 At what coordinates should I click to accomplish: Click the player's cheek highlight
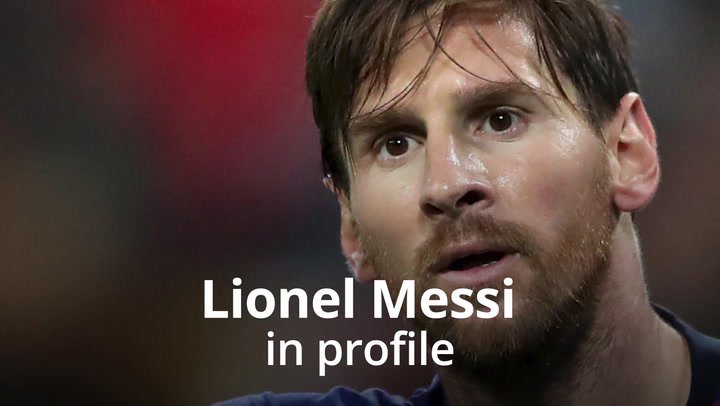(565, 152)
